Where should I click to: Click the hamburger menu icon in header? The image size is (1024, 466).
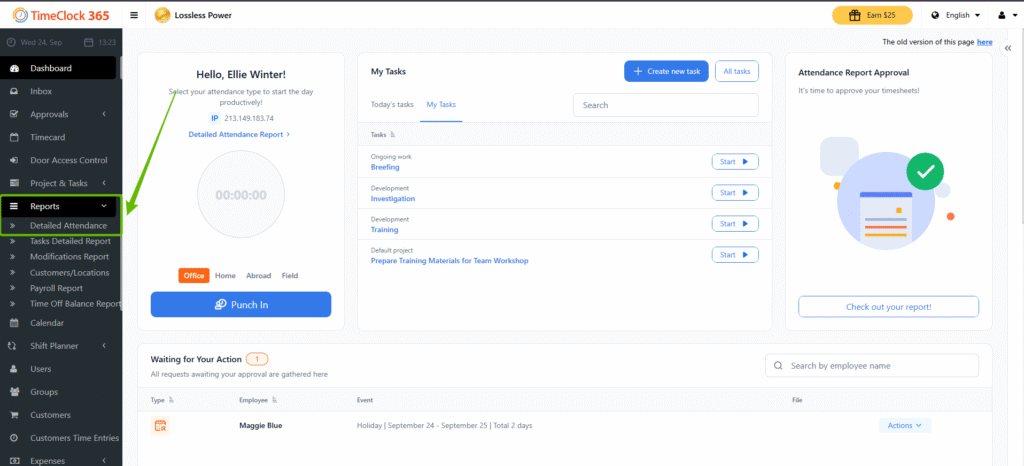pos(135,15)
